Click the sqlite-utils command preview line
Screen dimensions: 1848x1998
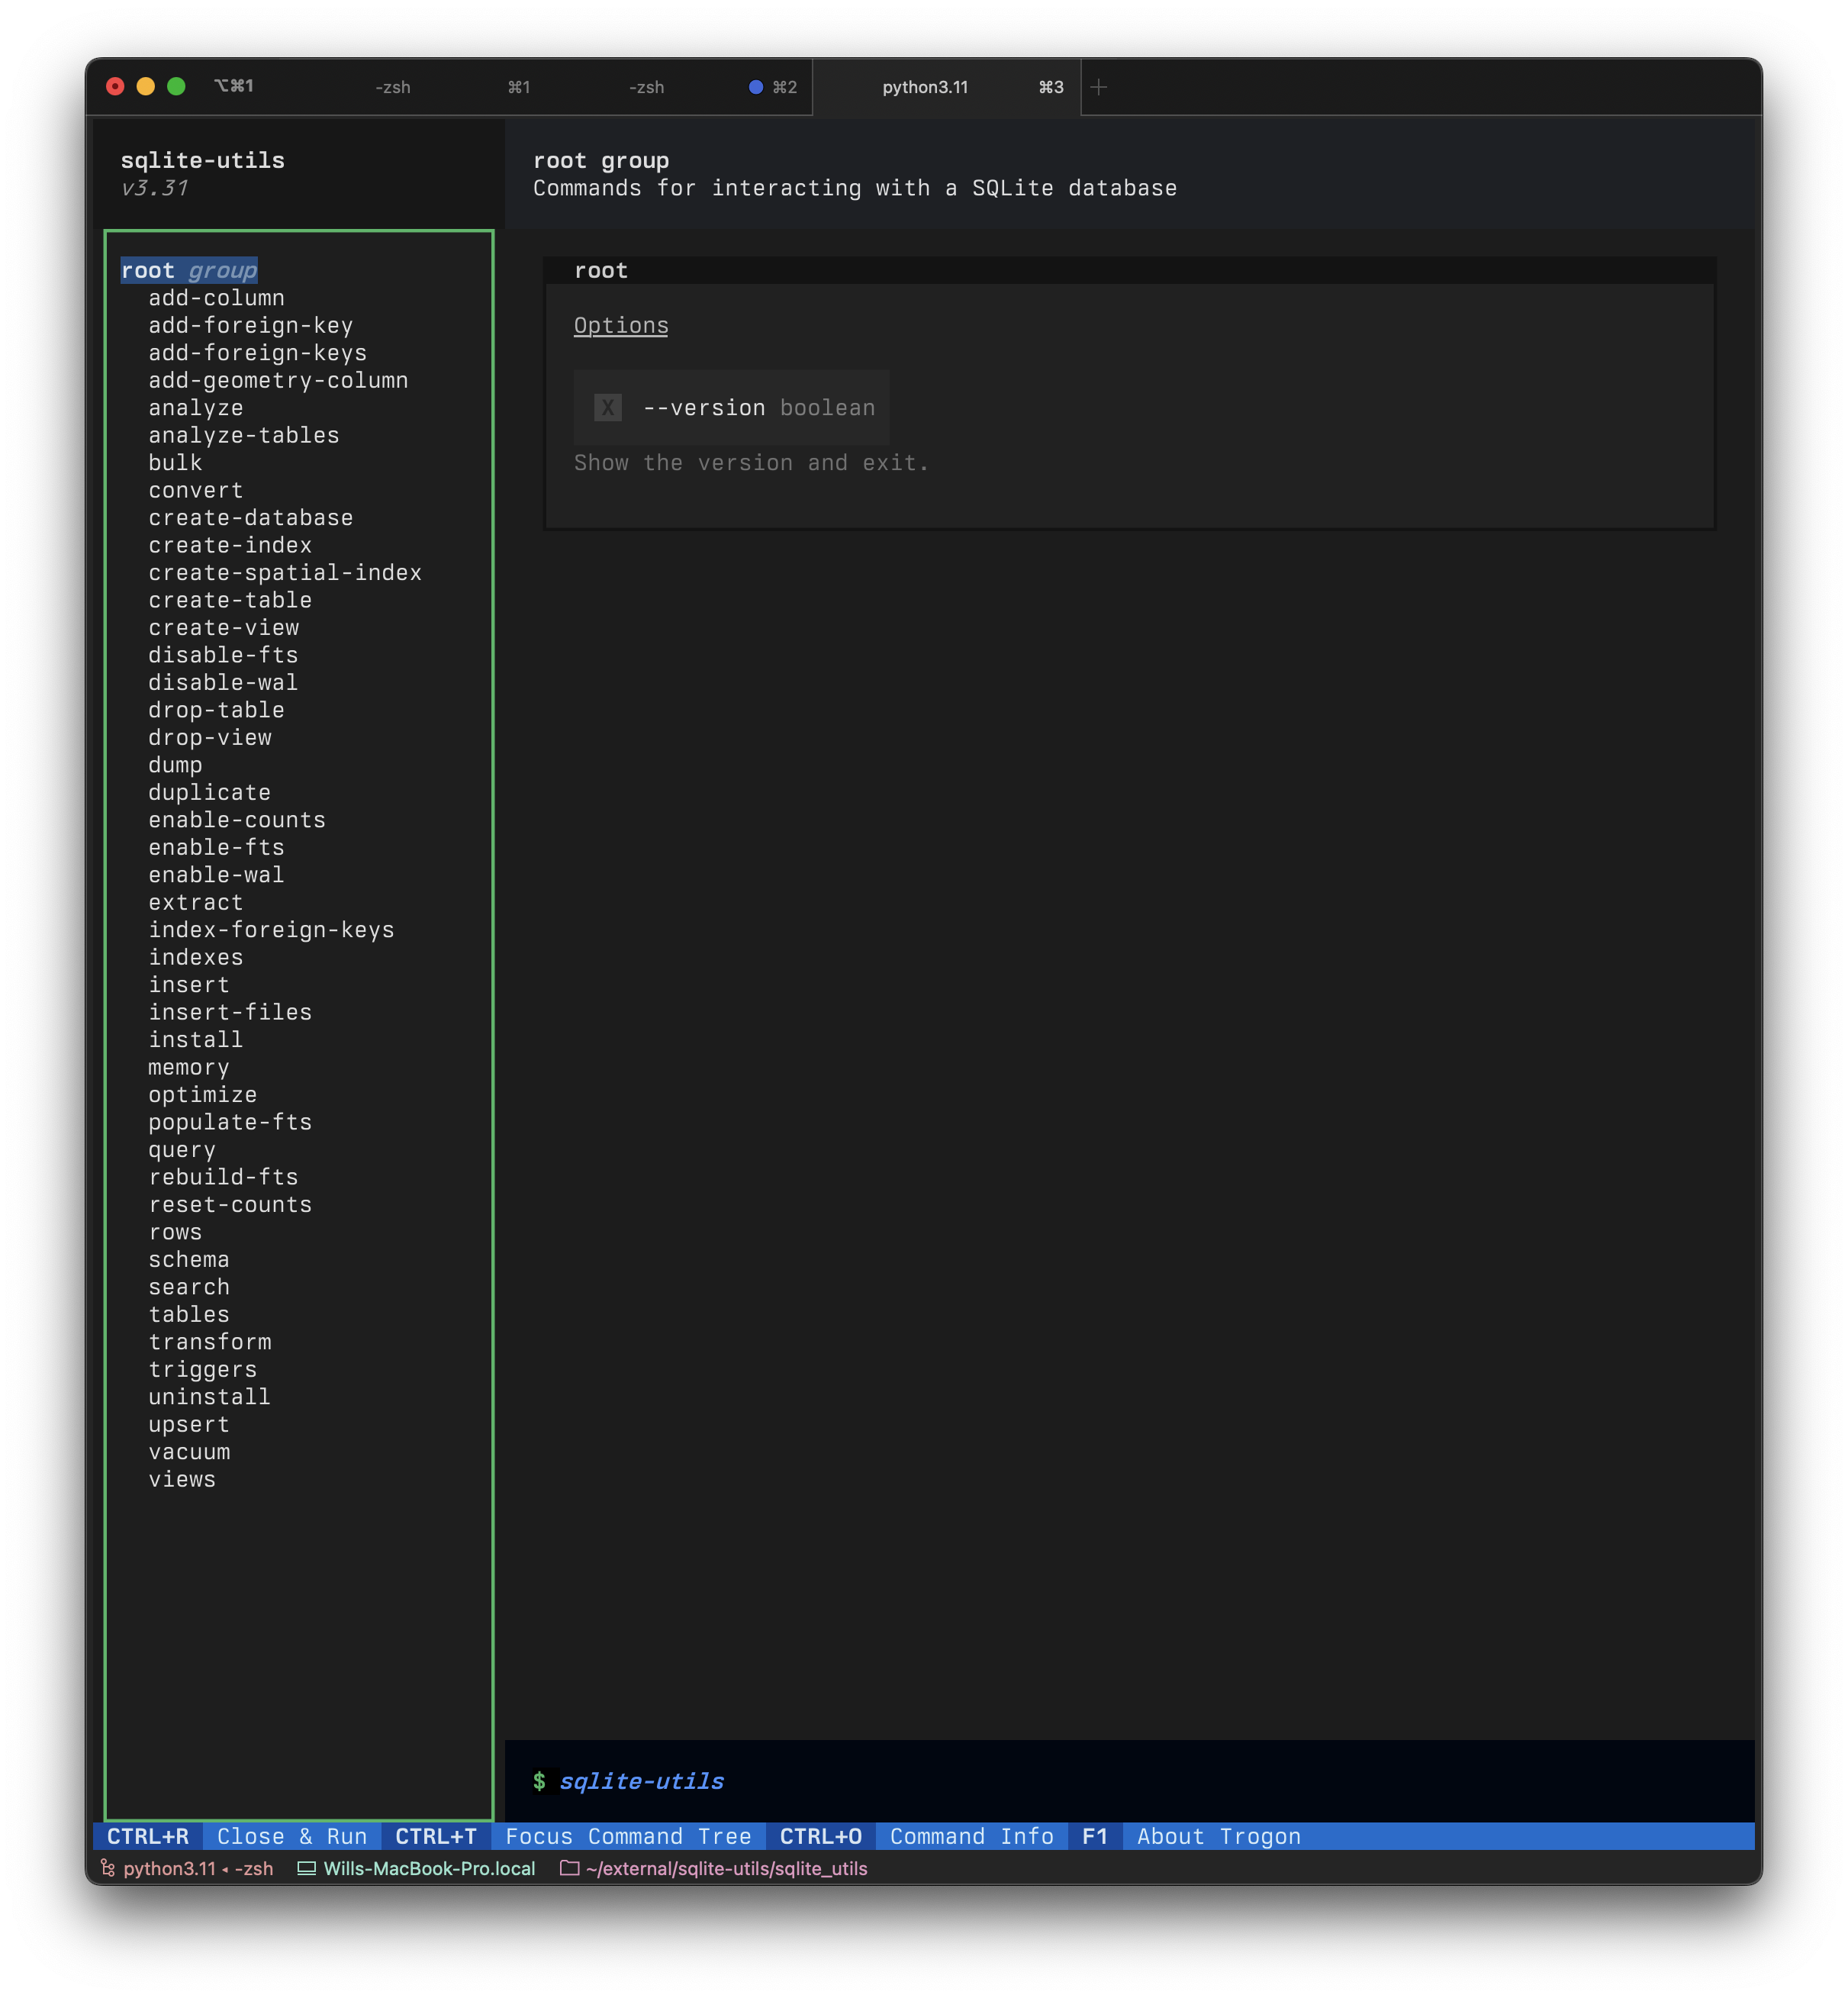pos(643,1780)
